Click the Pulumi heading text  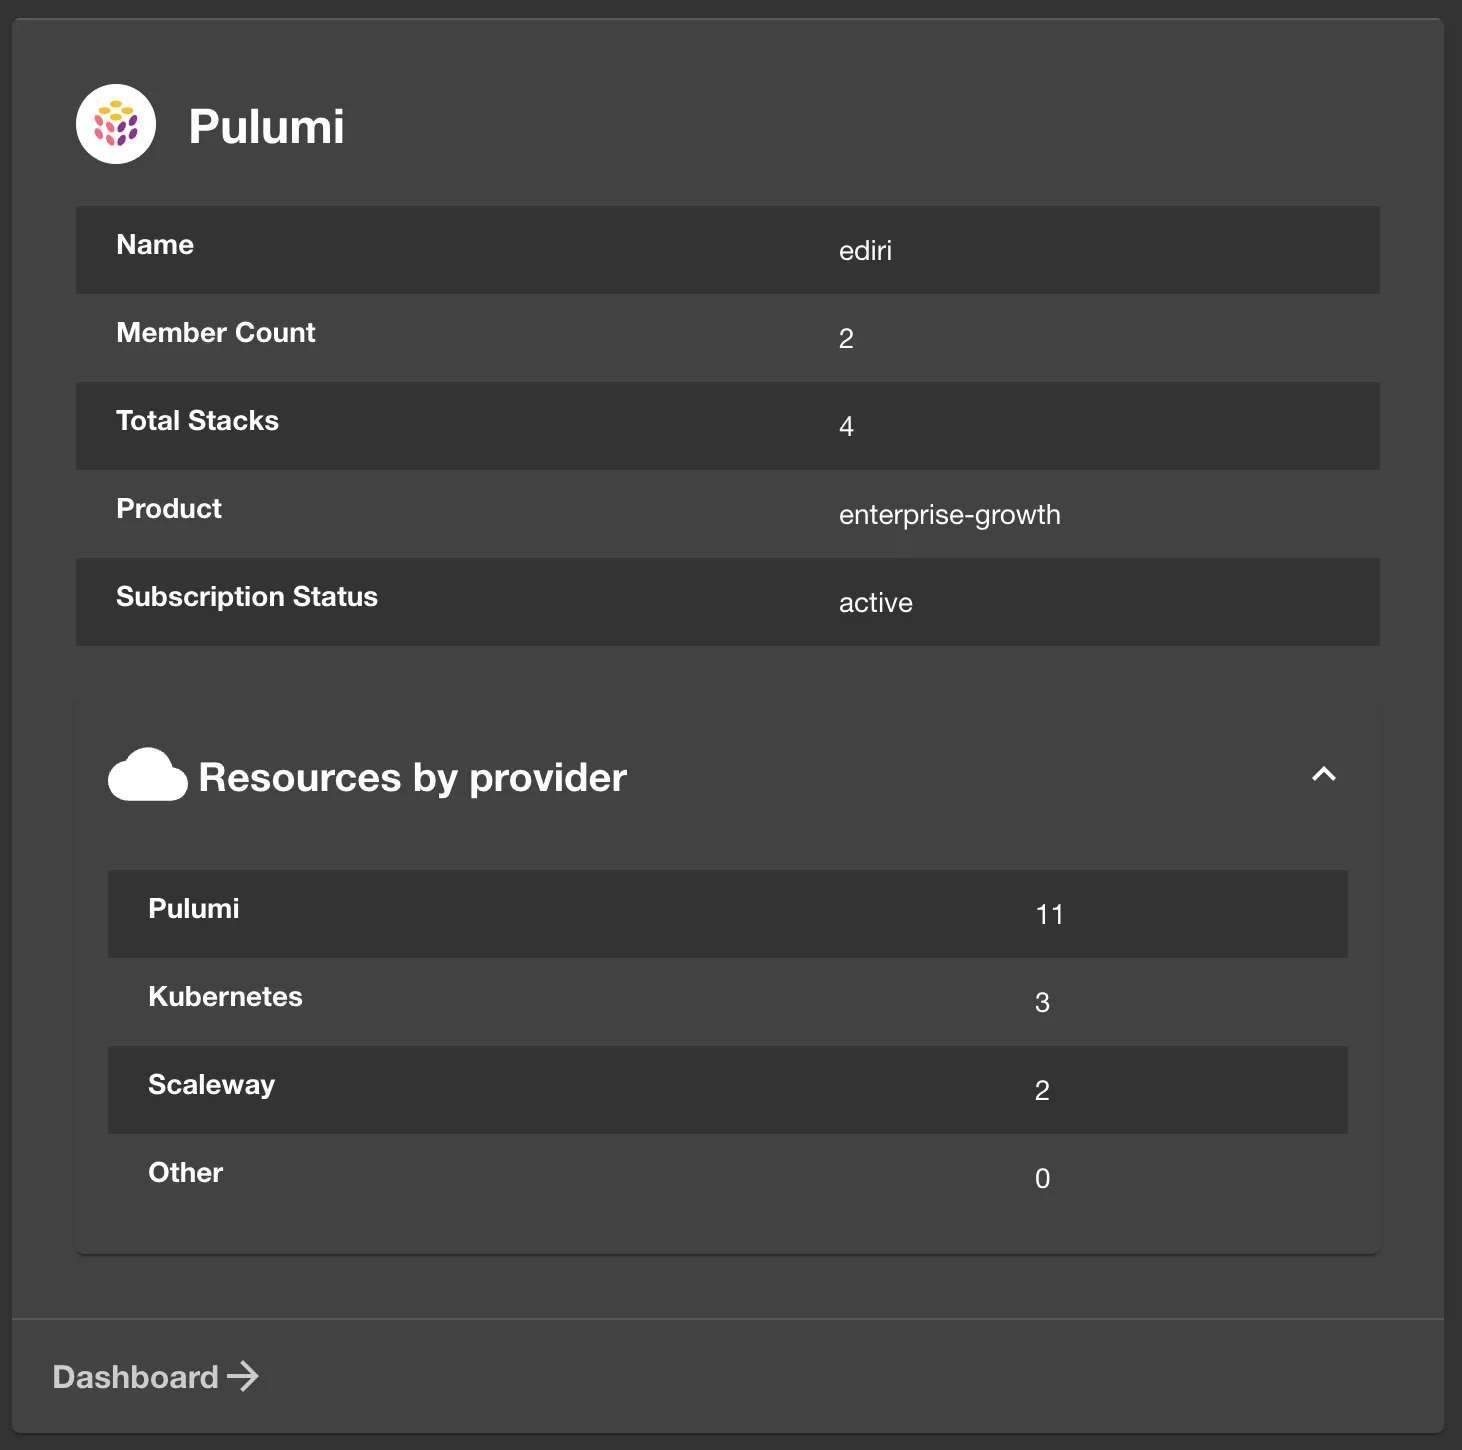point(266,126)
